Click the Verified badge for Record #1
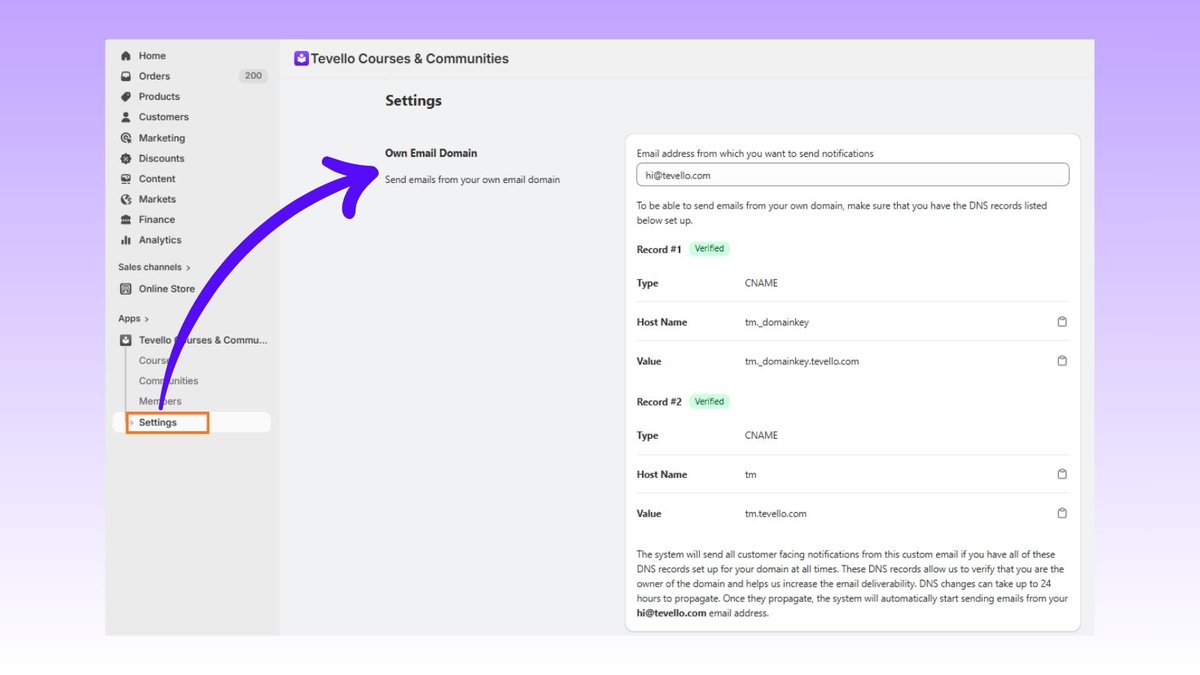 click(x=709, y=249)
